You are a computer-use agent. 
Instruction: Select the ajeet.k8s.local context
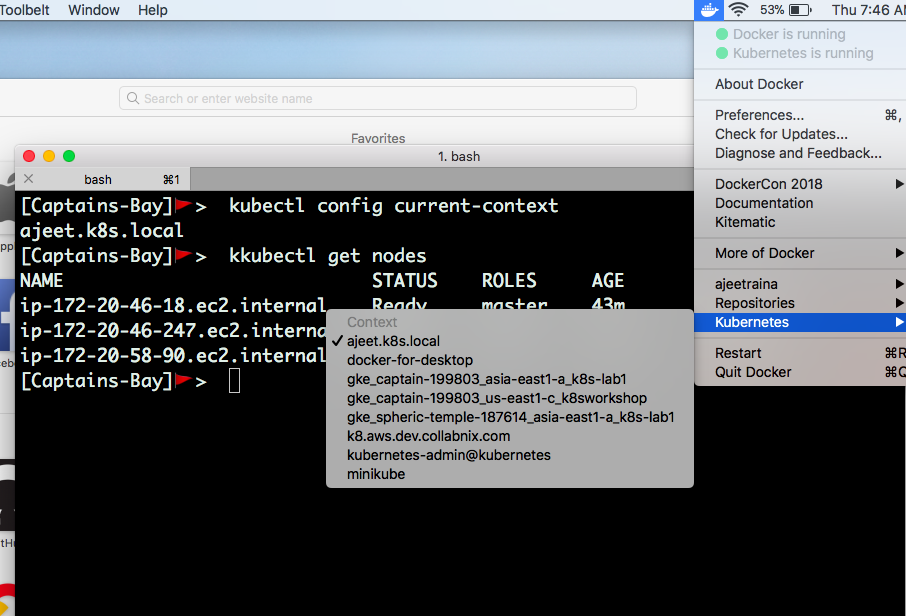(510, 341)
